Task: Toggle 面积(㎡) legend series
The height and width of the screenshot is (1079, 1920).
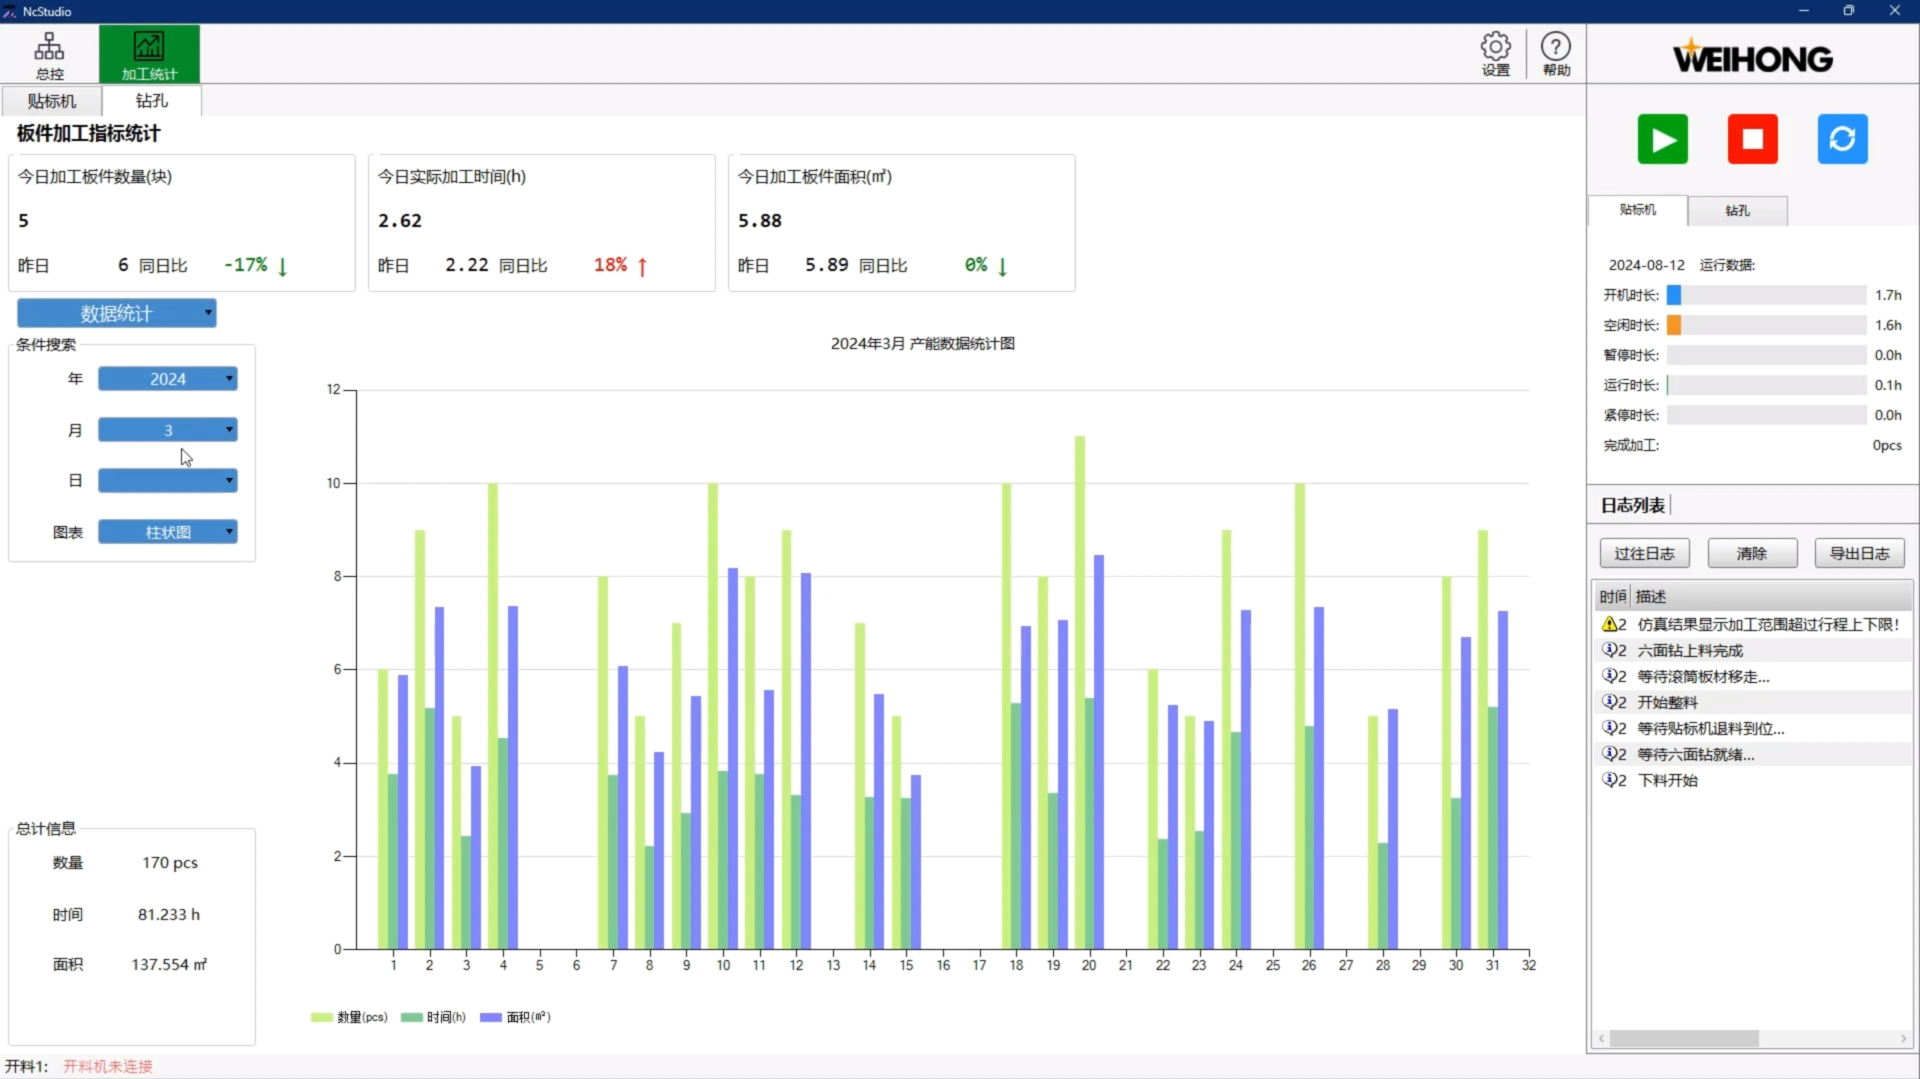Action: pyautogui.click(x=516, y=1017)
